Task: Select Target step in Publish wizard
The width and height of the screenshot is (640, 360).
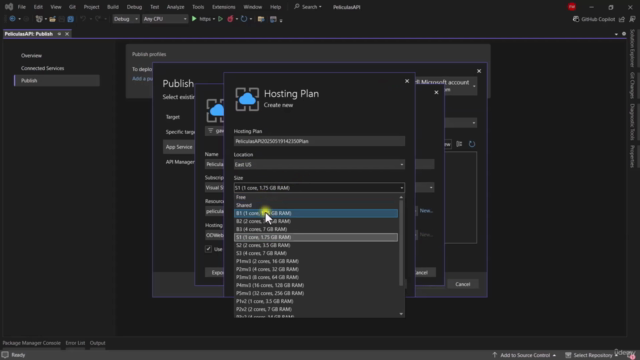Action: 173,117
